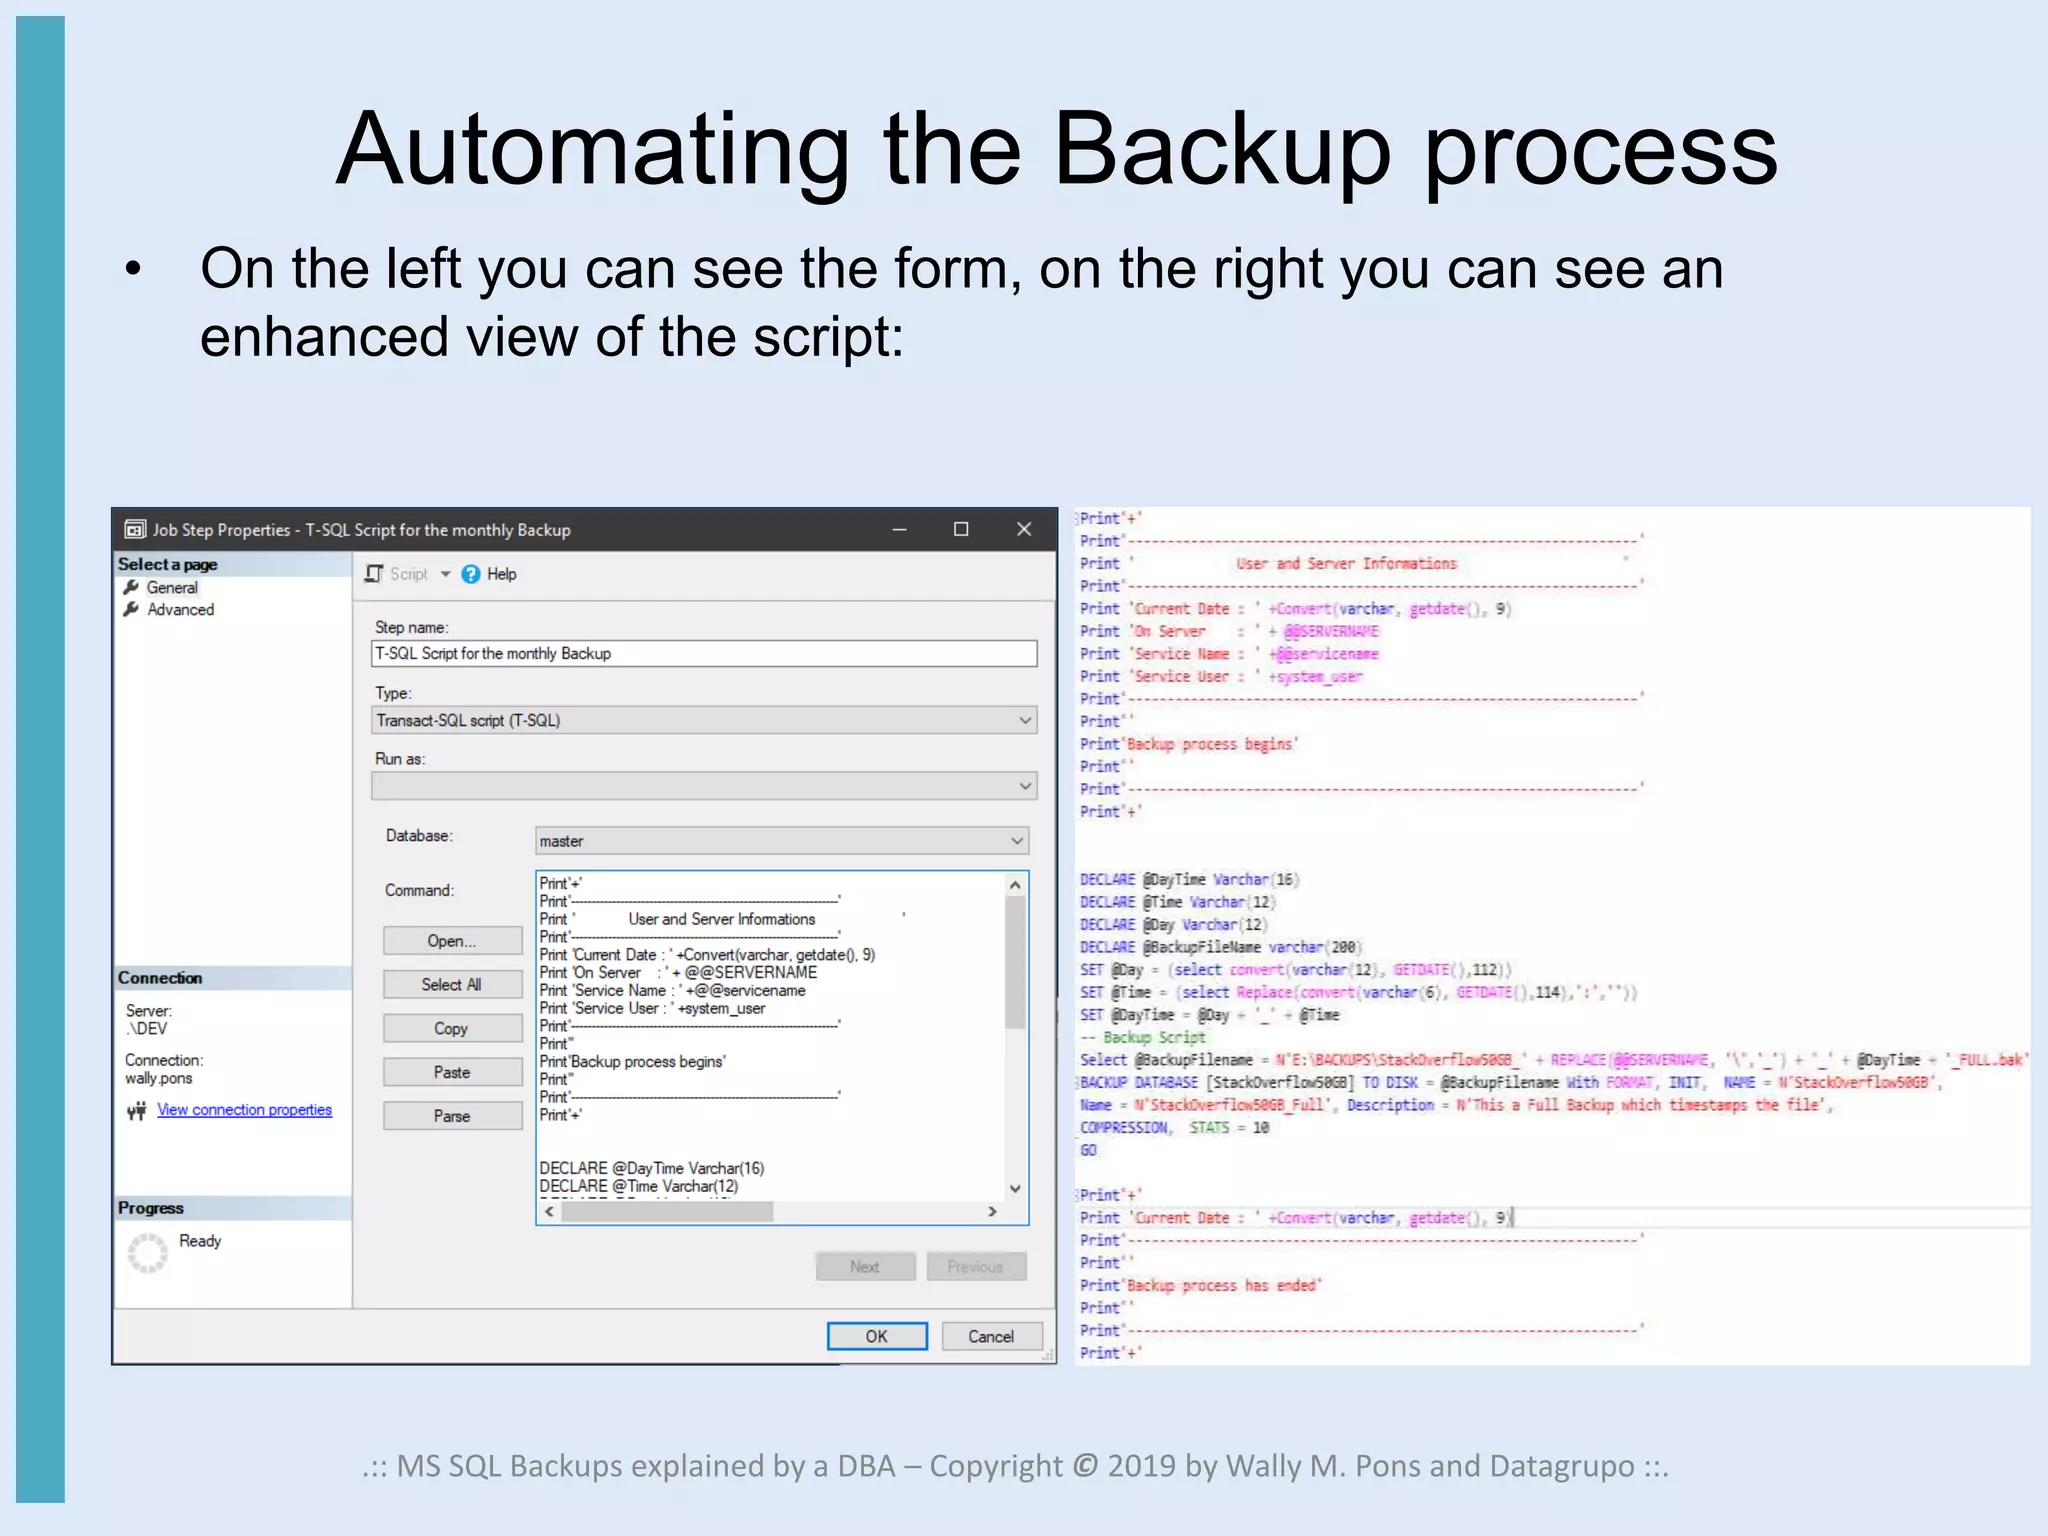Click '-- Backup Script' comment in script view
This screenshot has height=1536, width=2048.
(x=1143, y=1038)
